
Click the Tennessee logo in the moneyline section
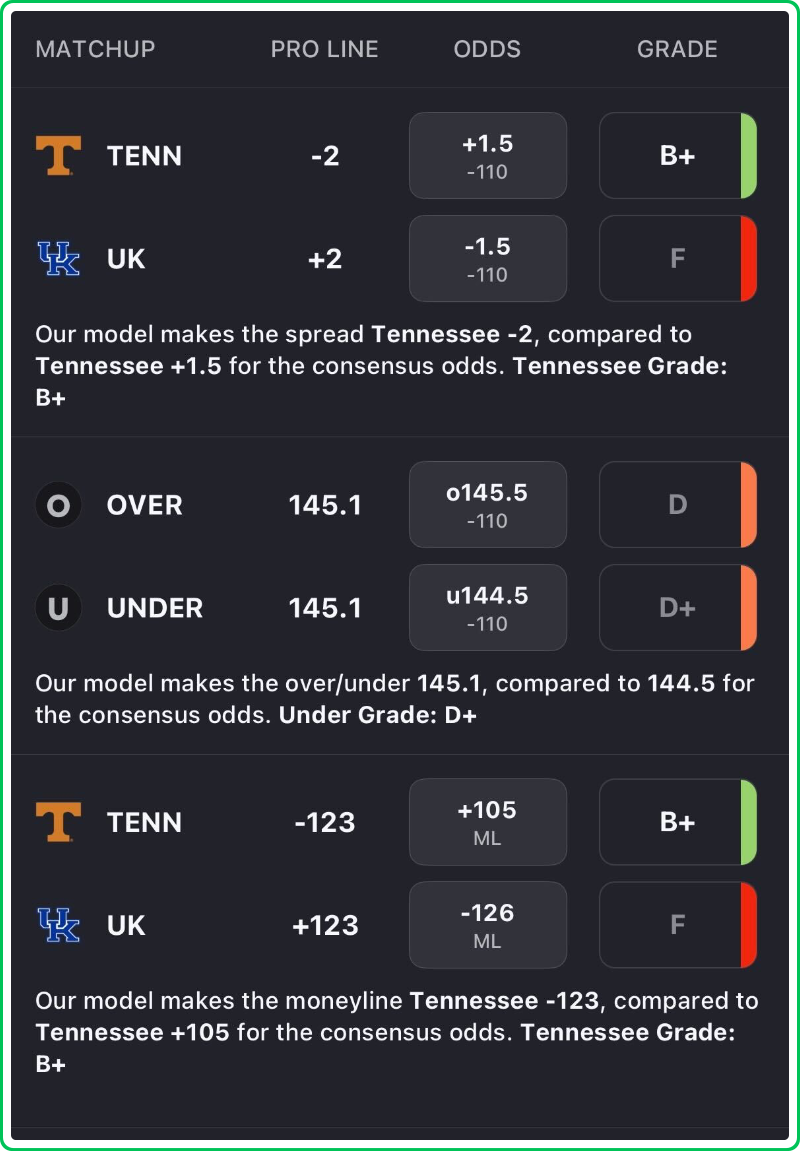coord(58,822)
